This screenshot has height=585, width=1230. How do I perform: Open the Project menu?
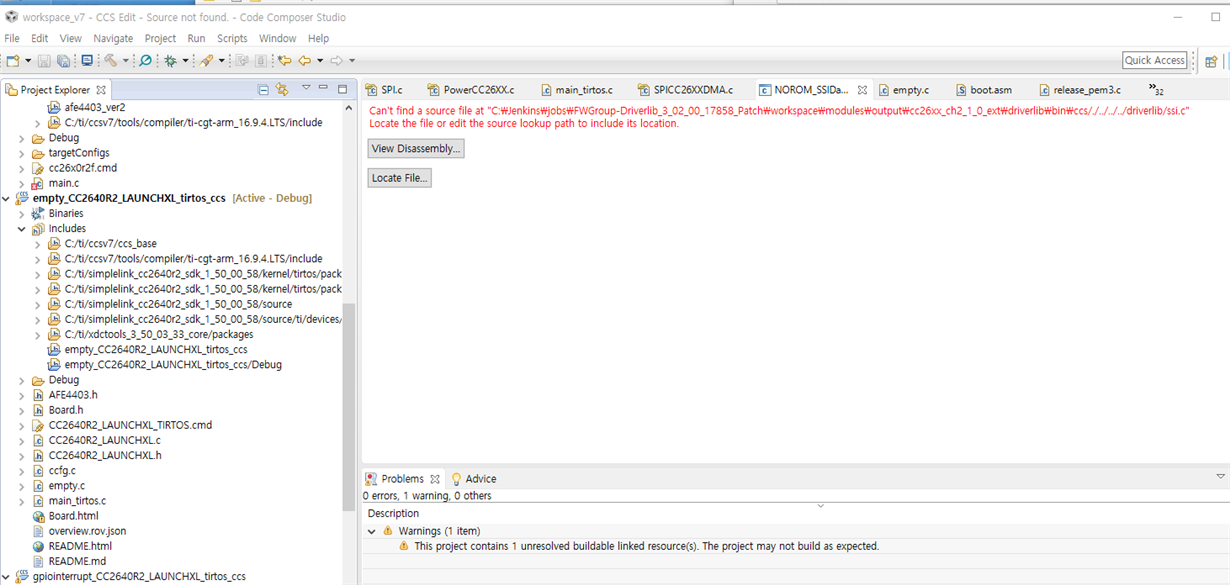point(160,38)
